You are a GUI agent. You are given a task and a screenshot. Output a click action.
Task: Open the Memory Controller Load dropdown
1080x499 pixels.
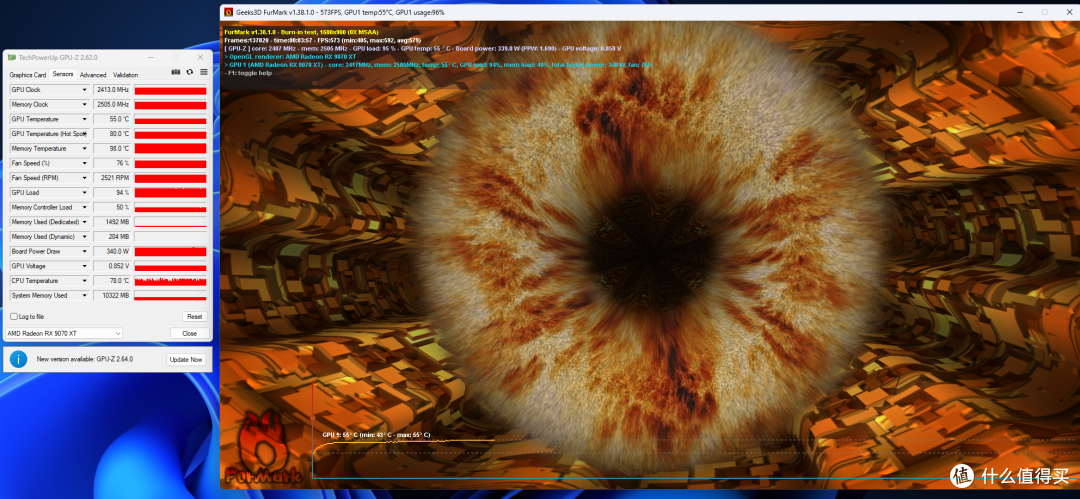pos(85,207)
